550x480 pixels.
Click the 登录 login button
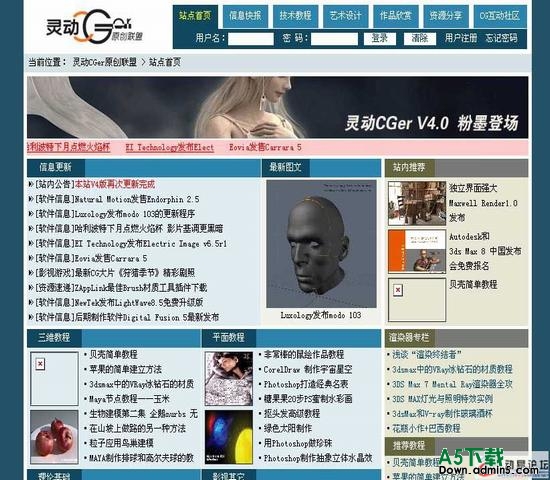380,38
